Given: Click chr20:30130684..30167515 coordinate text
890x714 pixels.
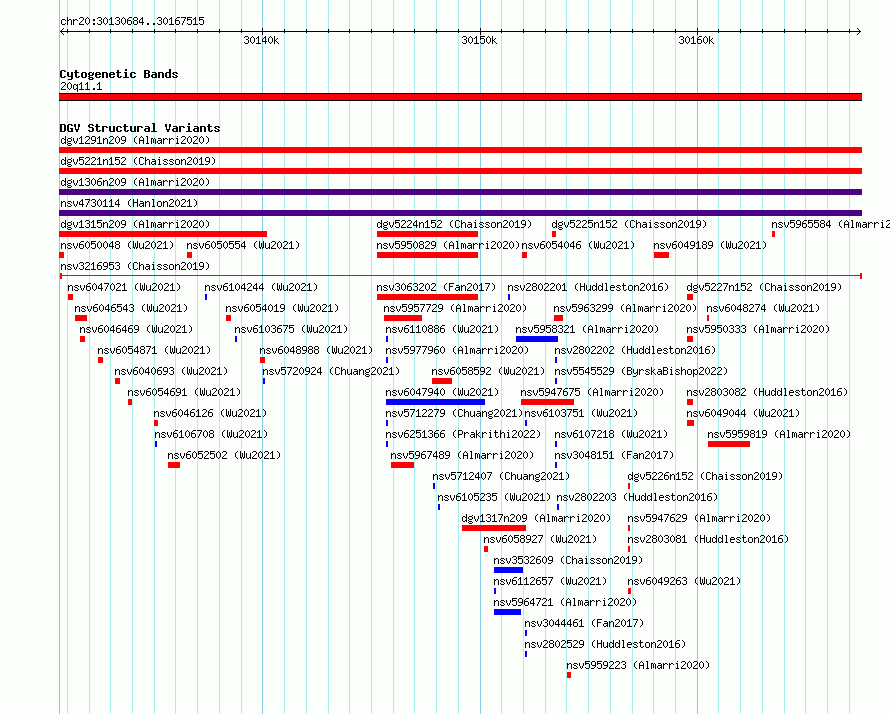Looking at the screenshot, I should click(132, 21).
